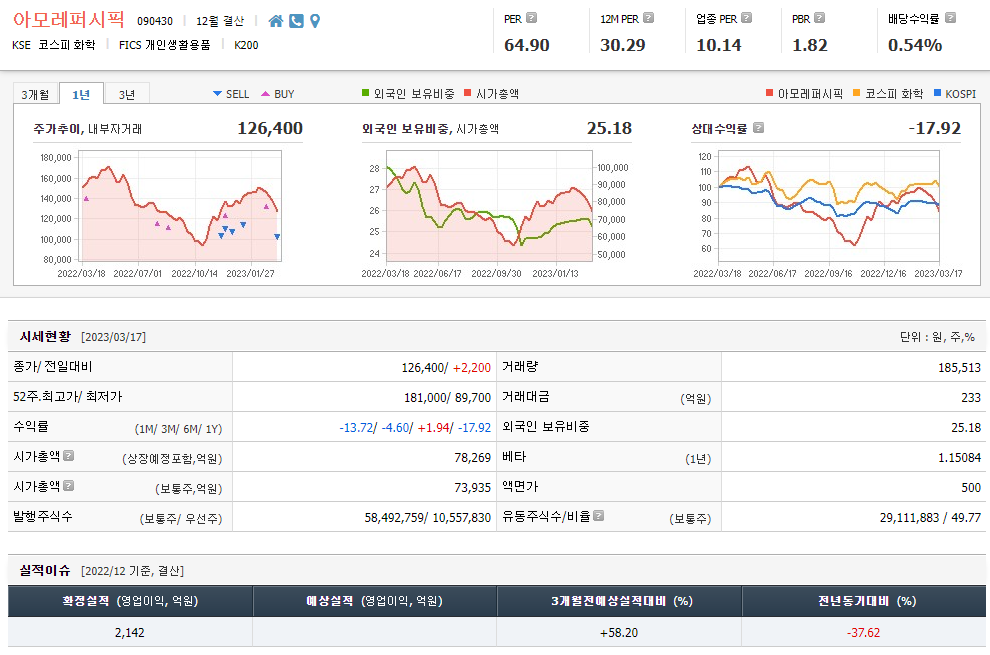Open help icon next to 상대수익률
Screen dimensions: 990x655
(758, 128)
